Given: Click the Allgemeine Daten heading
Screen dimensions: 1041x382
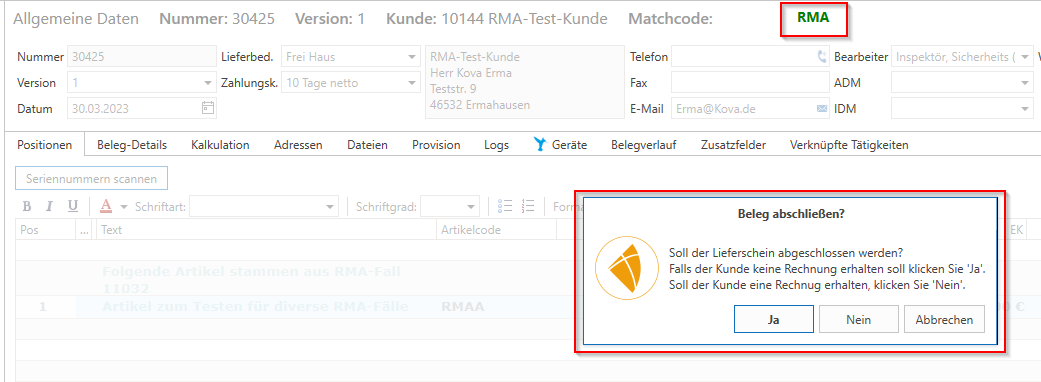Looking at the screenshot, I should click(76, 19).
